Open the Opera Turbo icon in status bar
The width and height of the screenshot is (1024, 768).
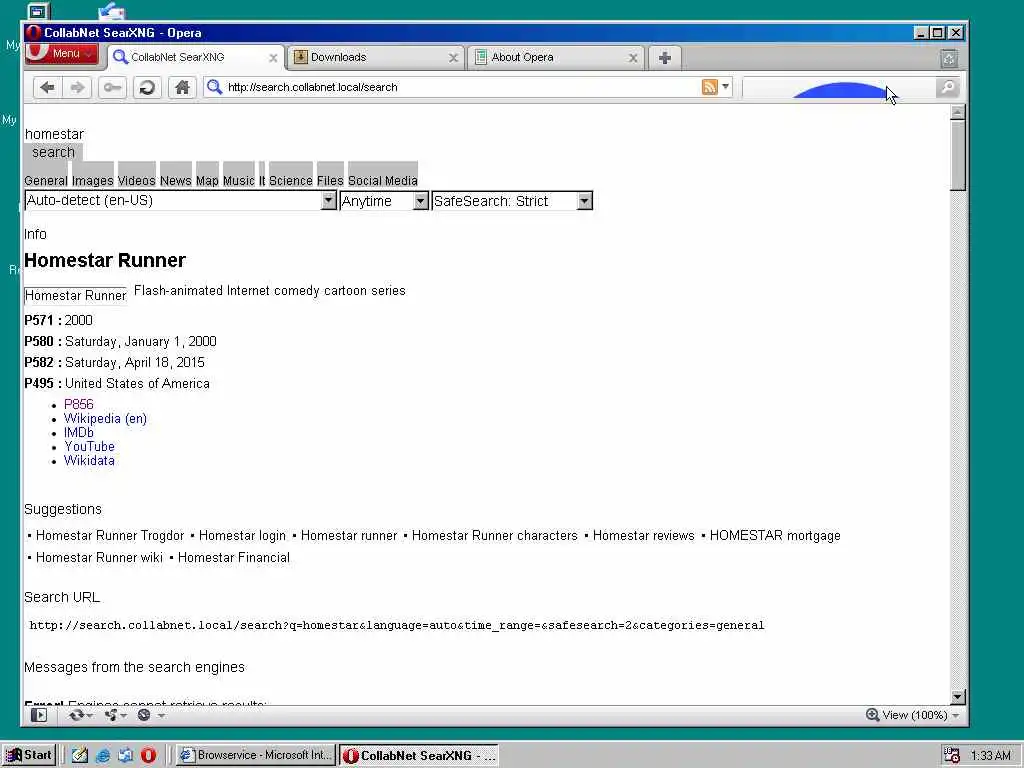144,715
